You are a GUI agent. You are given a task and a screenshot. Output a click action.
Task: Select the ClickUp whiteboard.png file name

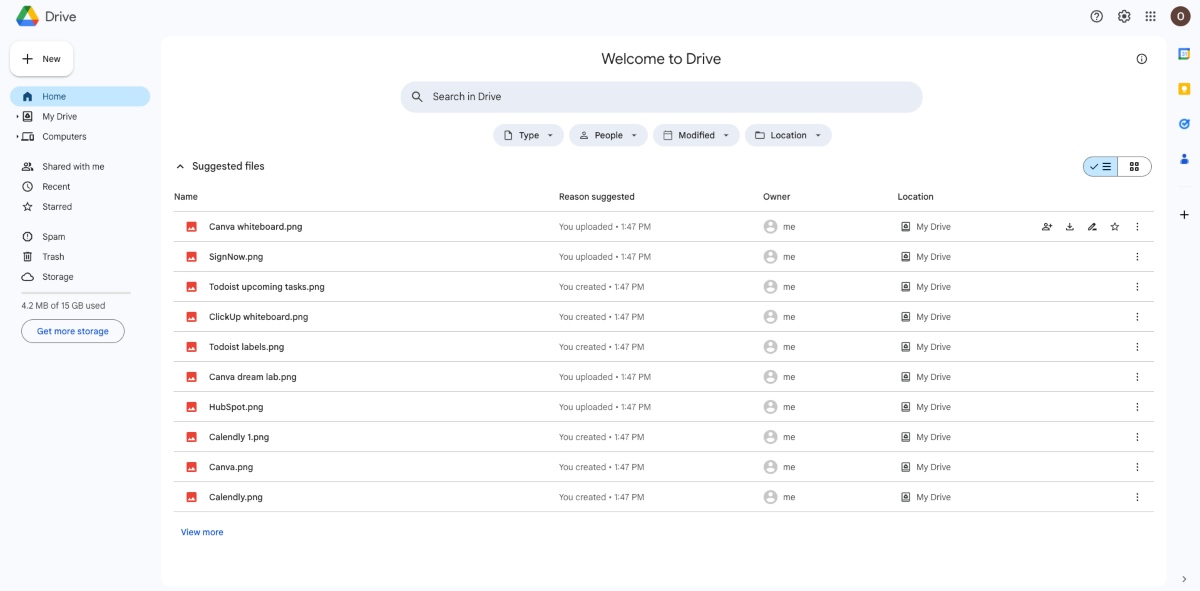pos(259,317)
